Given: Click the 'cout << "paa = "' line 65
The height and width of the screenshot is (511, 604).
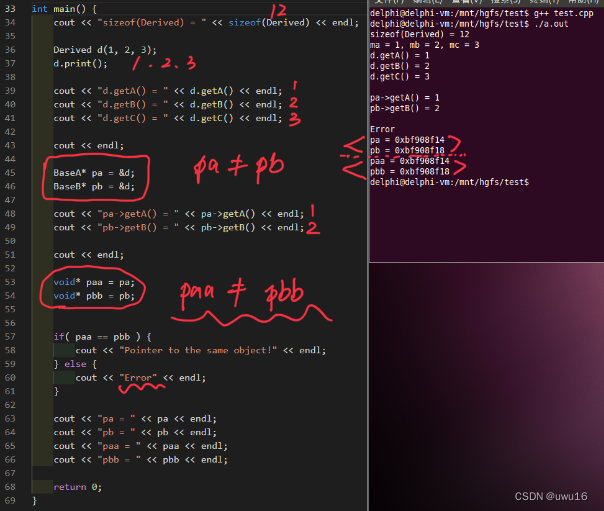Looking at the screenshot, I should [141, 446].
